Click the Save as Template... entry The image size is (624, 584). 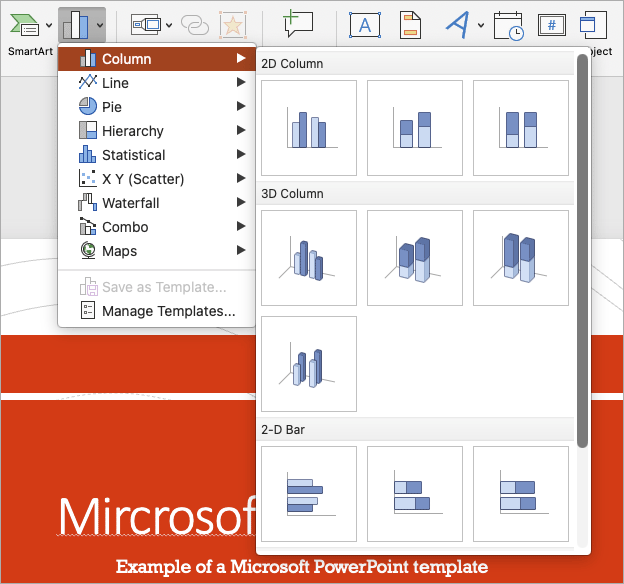pyautogui.click(x=157, y=287)
